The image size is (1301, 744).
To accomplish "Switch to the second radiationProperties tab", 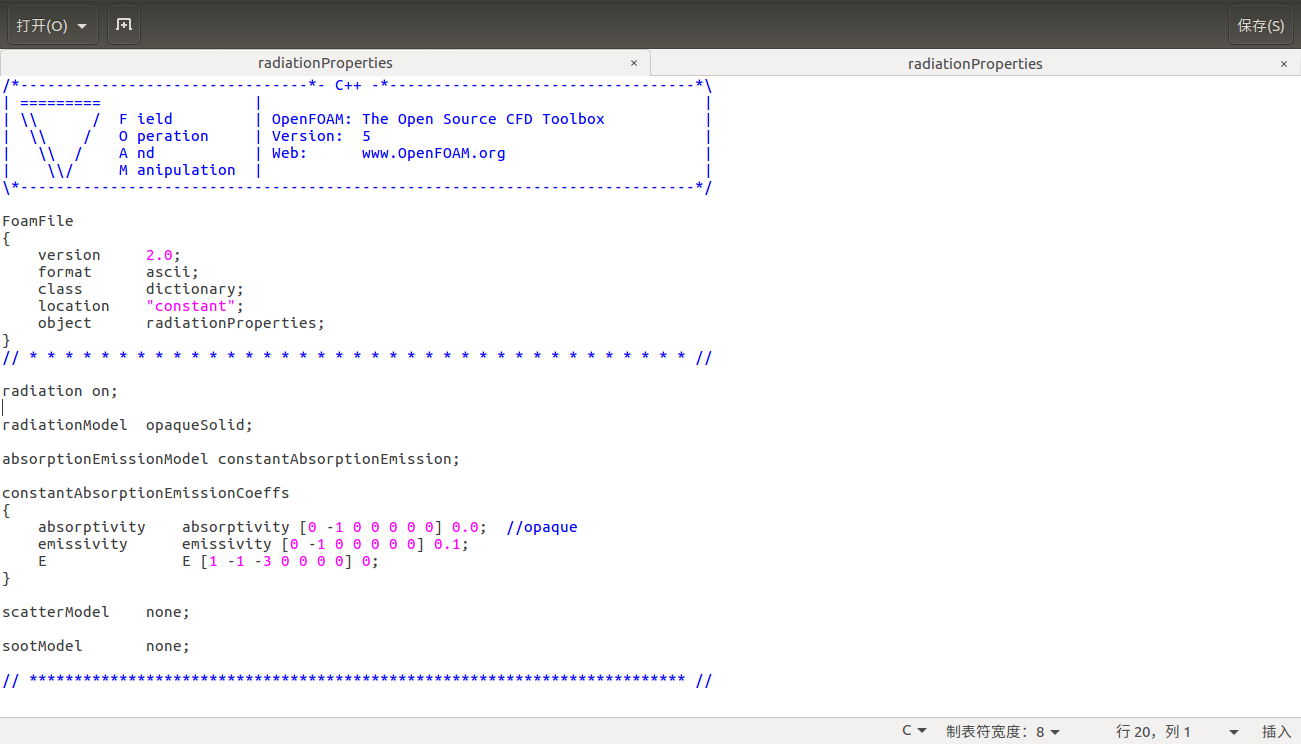I will pos(975,63).
